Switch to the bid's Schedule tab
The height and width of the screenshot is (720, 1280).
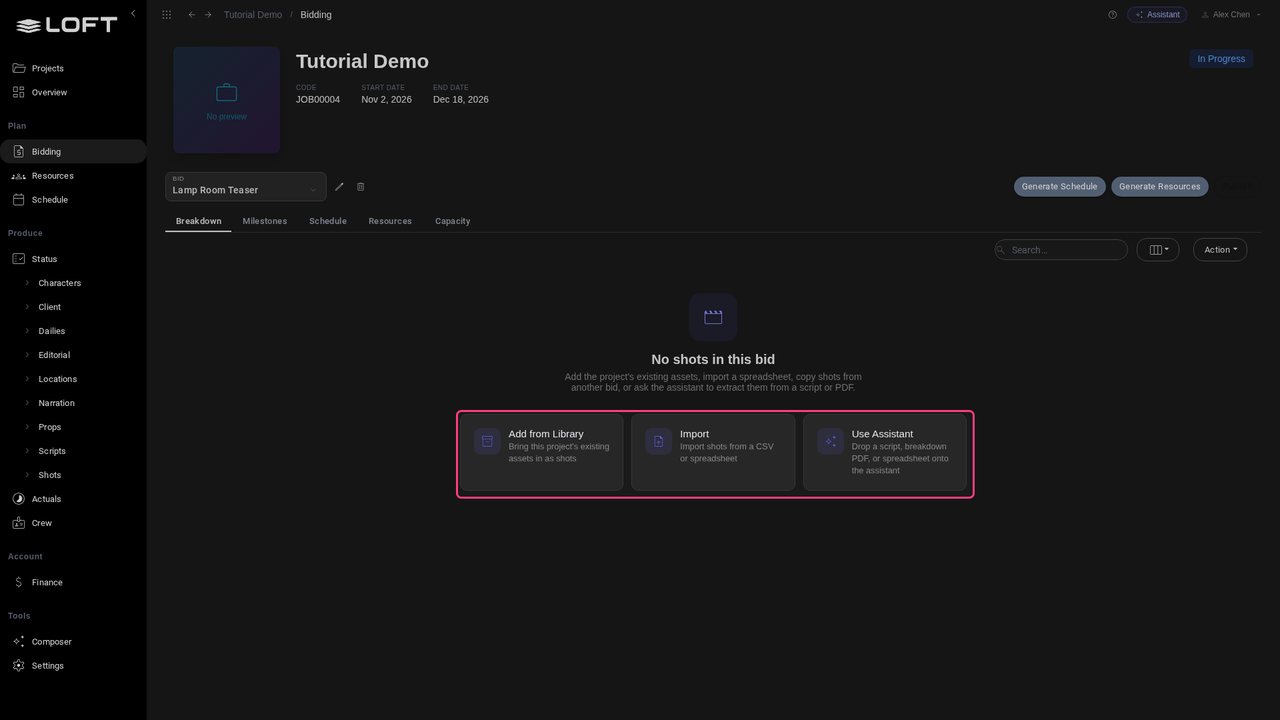328,221
